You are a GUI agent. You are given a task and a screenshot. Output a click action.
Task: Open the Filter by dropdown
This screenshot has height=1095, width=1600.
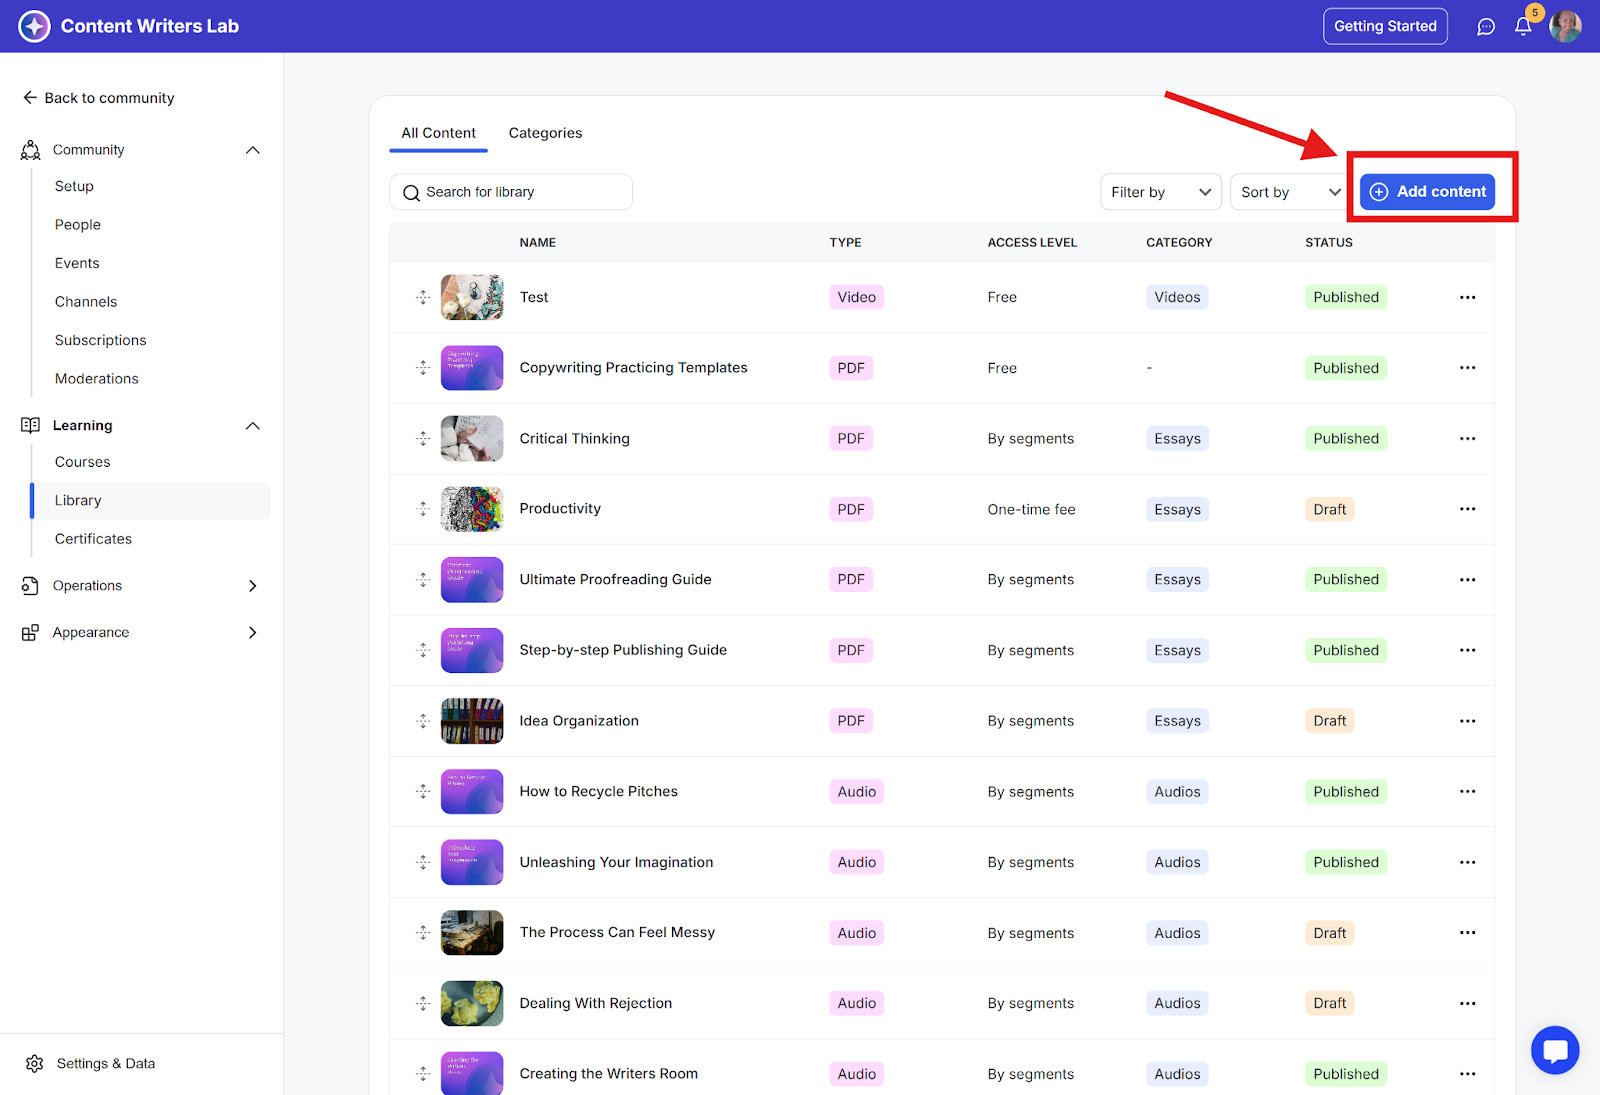pyautogui.click(x=1160, y=192)
